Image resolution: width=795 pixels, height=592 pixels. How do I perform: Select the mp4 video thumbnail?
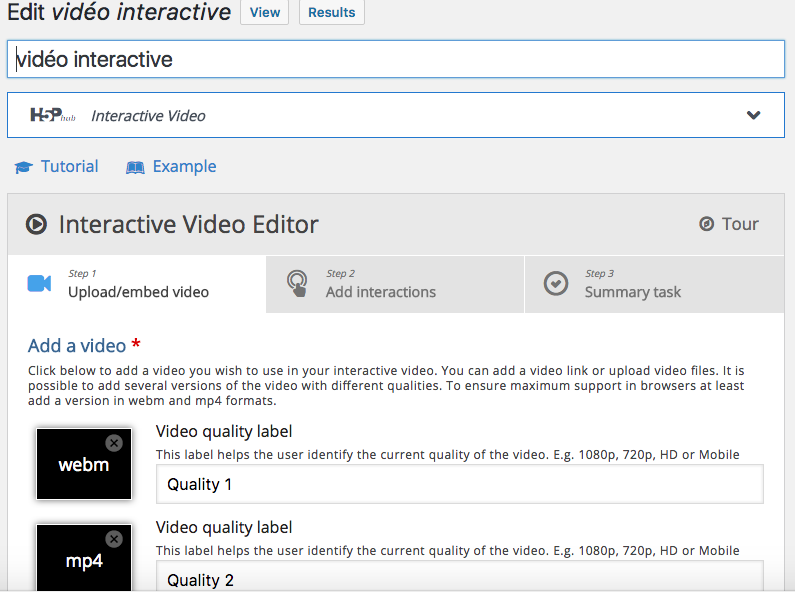coord(84,558)
